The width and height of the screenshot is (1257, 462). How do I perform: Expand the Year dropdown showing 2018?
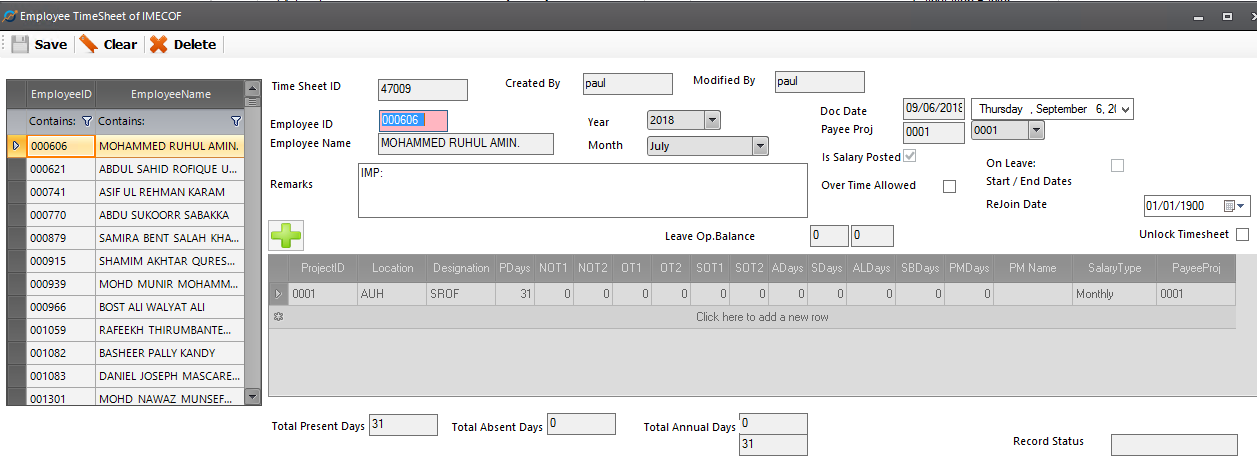click(712, 120)
